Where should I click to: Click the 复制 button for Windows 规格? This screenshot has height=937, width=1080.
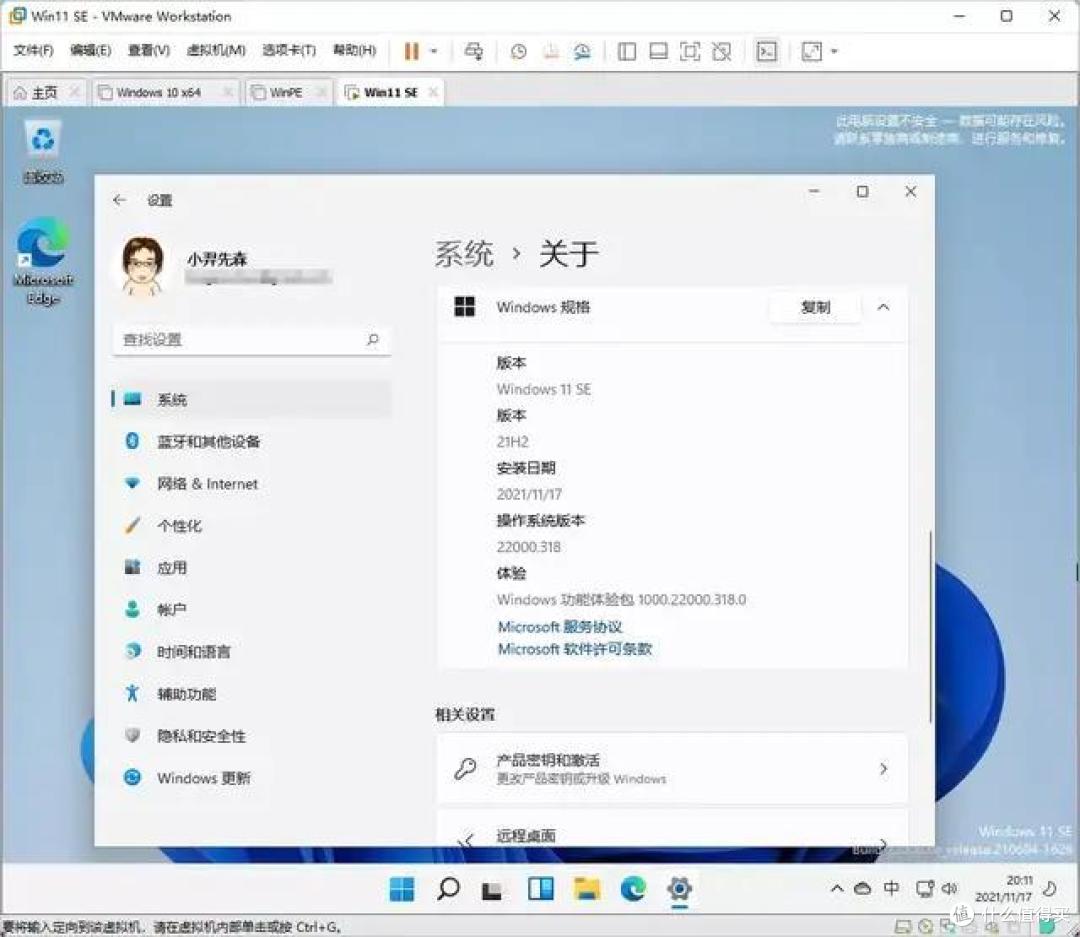coord(816,307)
